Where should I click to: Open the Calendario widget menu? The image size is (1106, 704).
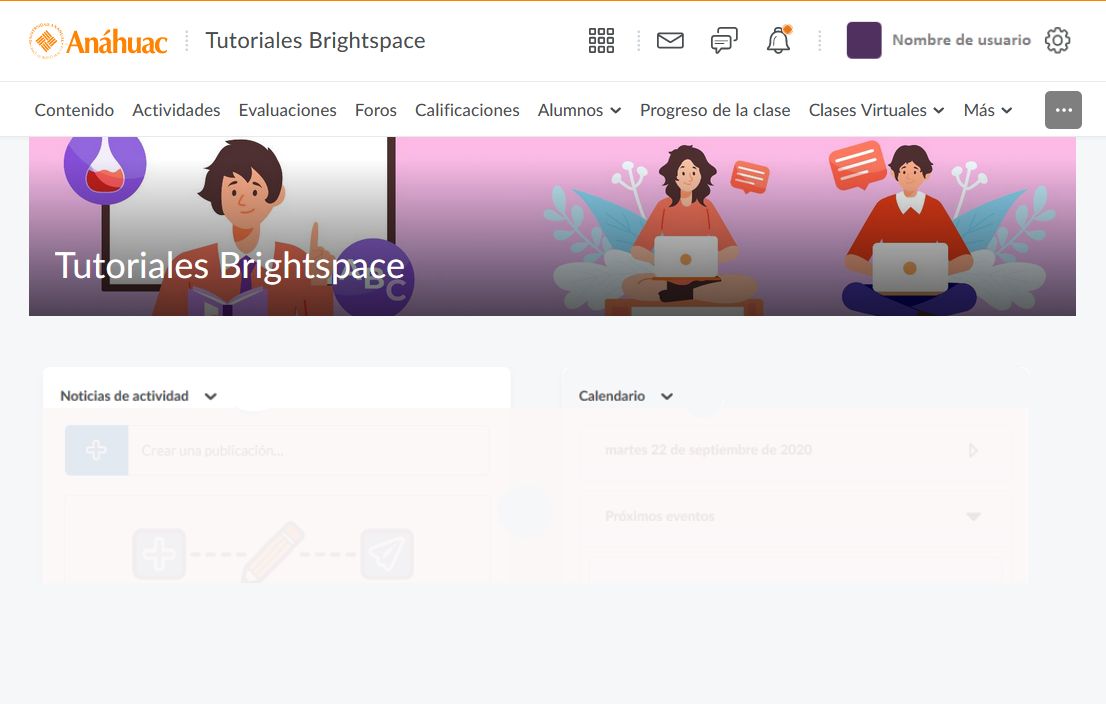[666, 396]
